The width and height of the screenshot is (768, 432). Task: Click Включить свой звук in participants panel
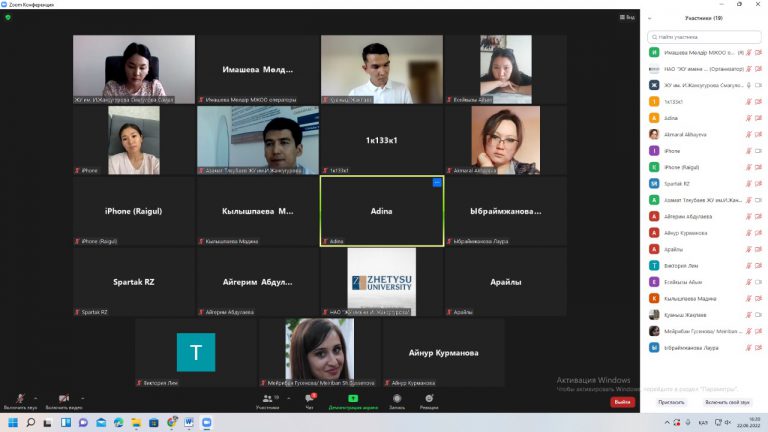click(x=727, y=402)
